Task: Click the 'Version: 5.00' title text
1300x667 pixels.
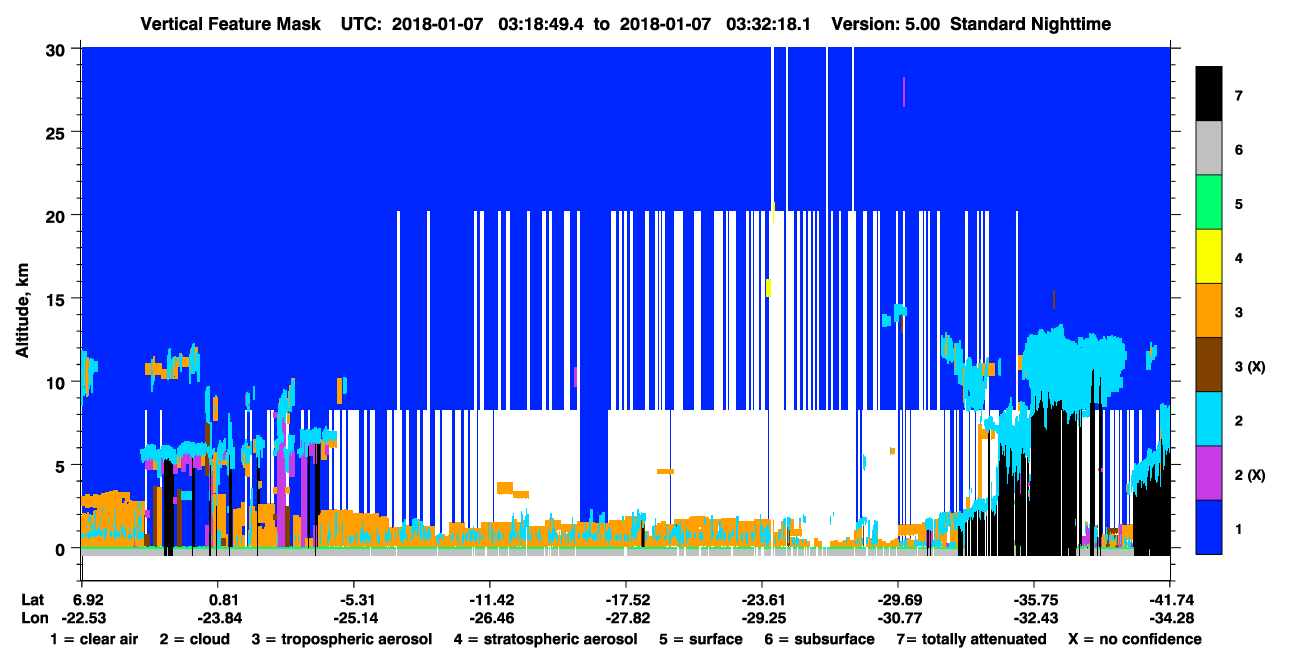Action: point(887,24)
